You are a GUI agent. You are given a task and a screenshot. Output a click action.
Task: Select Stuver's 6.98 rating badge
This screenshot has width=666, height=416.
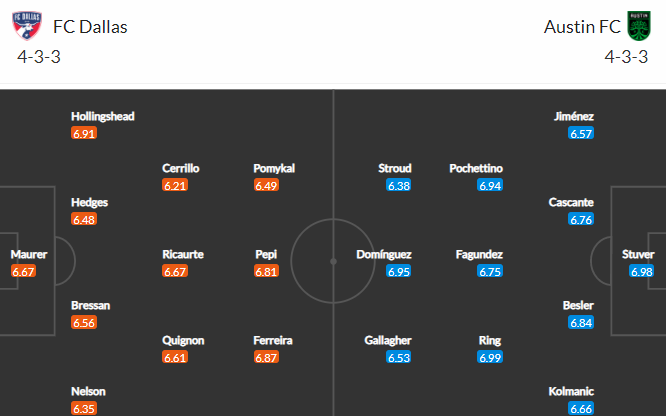pos(641,272)
